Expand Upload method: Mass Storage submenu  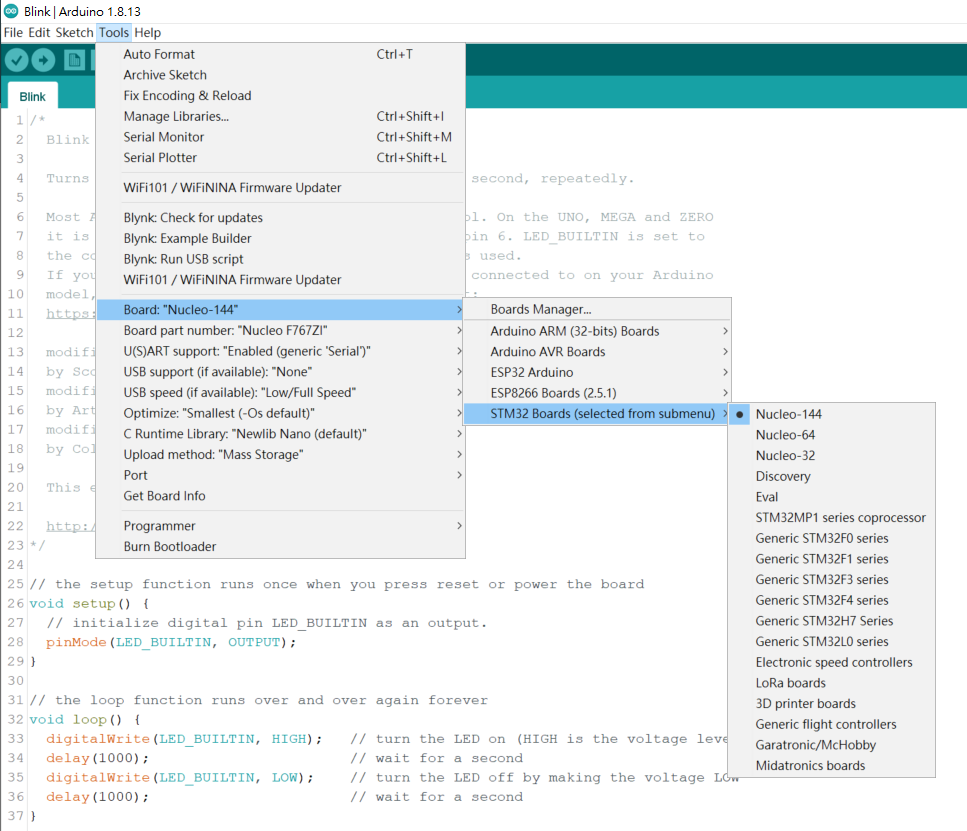click(281, 455)
